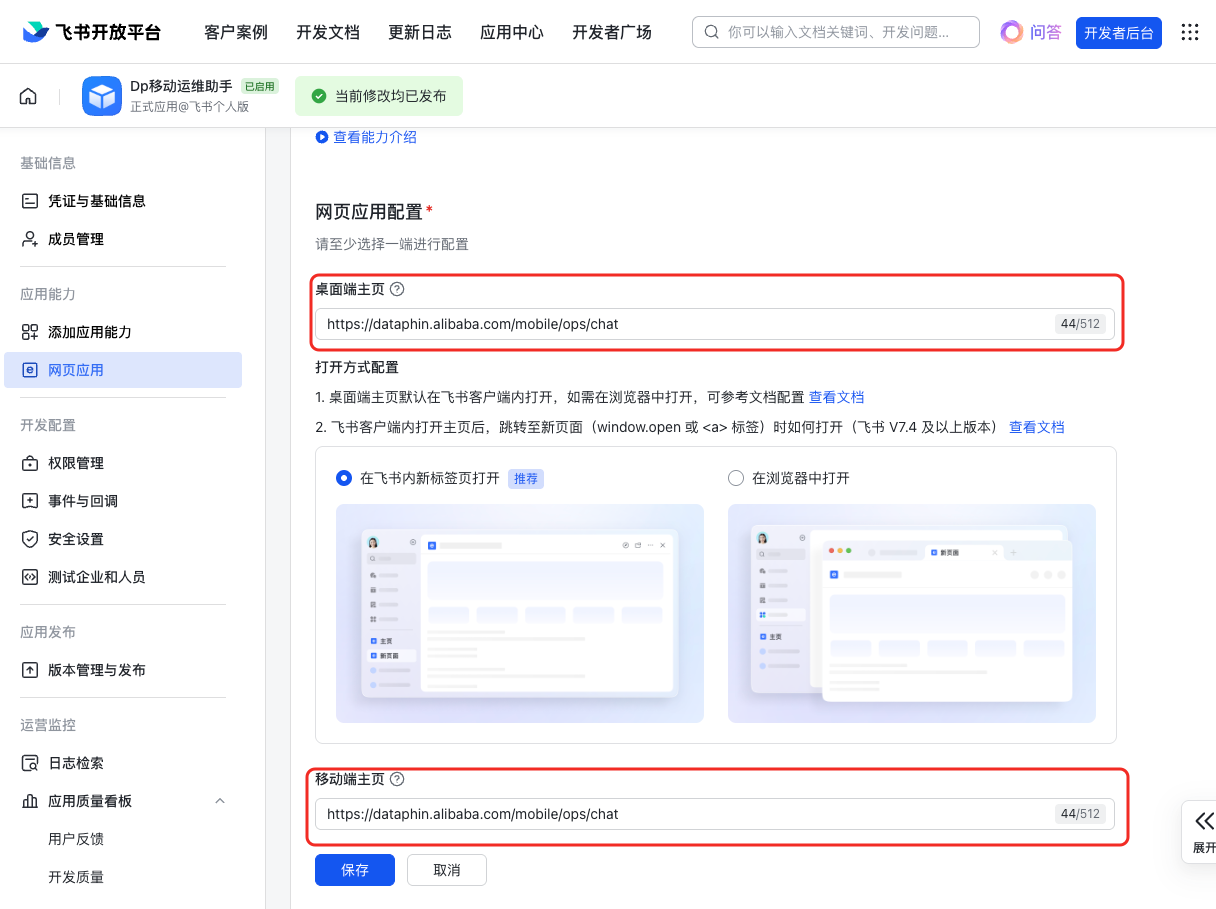Image resolution: width=1216 pixels, height=909 pixels.
Task: Open the 查看能力介绍 link
Action: [x=375, y=137]
